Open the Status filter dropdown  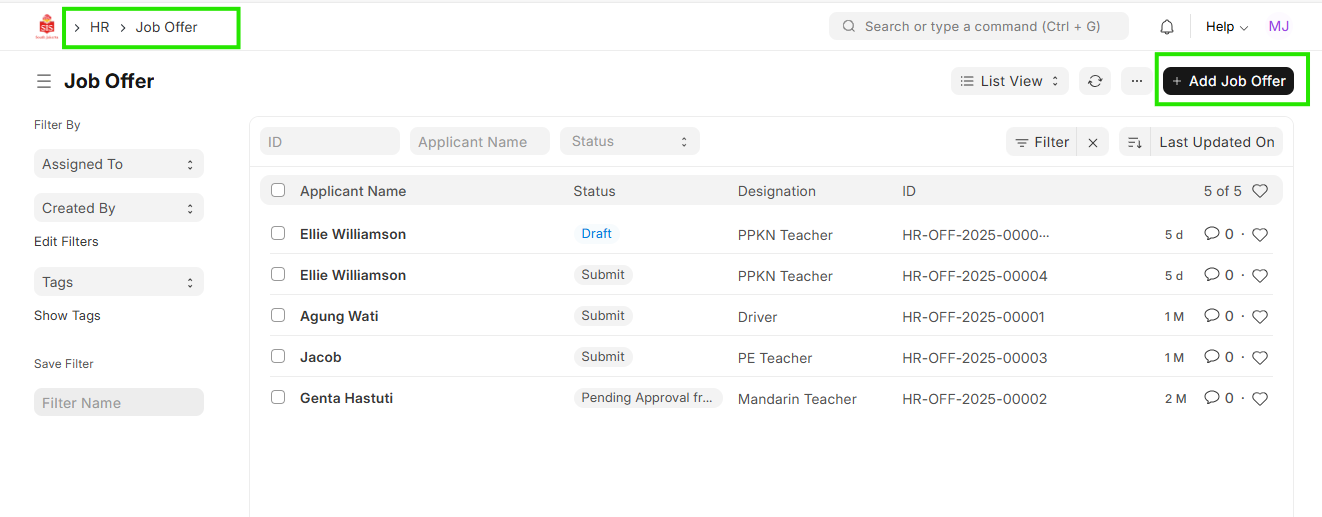click(629, 142)
